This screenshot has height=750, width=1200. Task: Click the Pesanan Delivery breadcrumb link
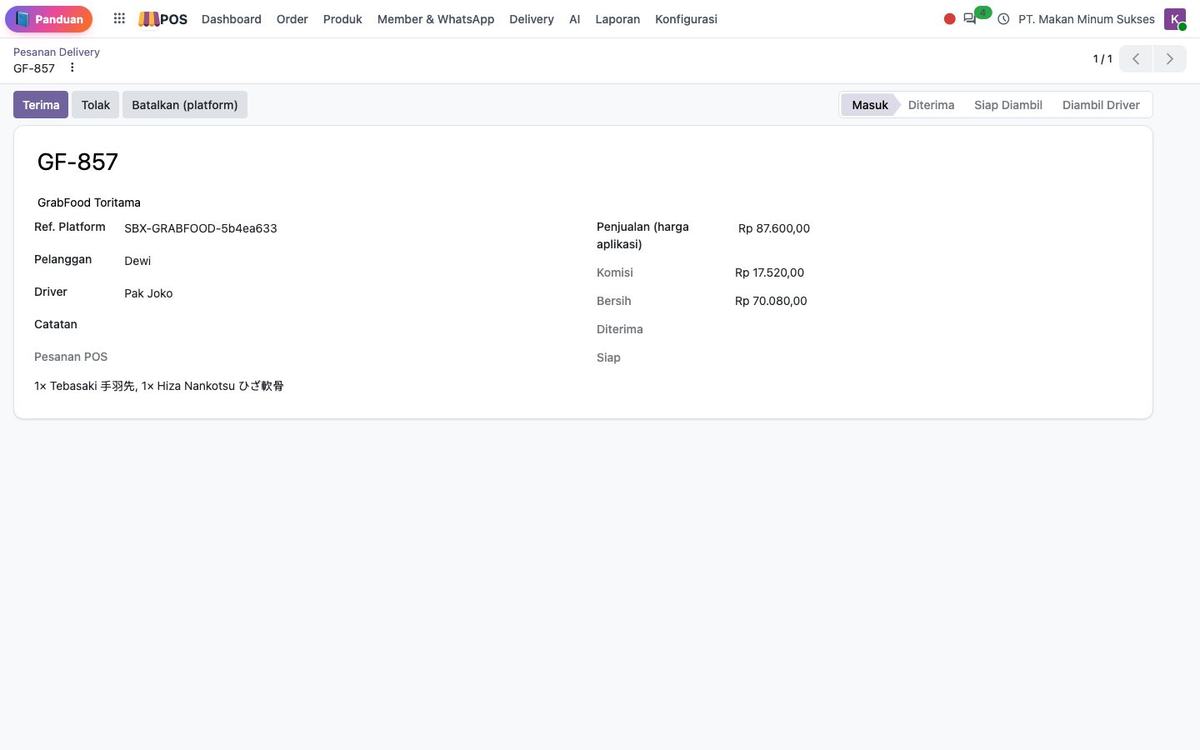click(57, 52)
